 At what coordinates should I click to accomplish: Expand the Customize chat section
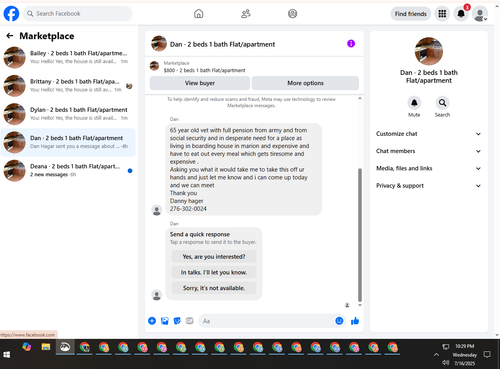coord(429,134)
